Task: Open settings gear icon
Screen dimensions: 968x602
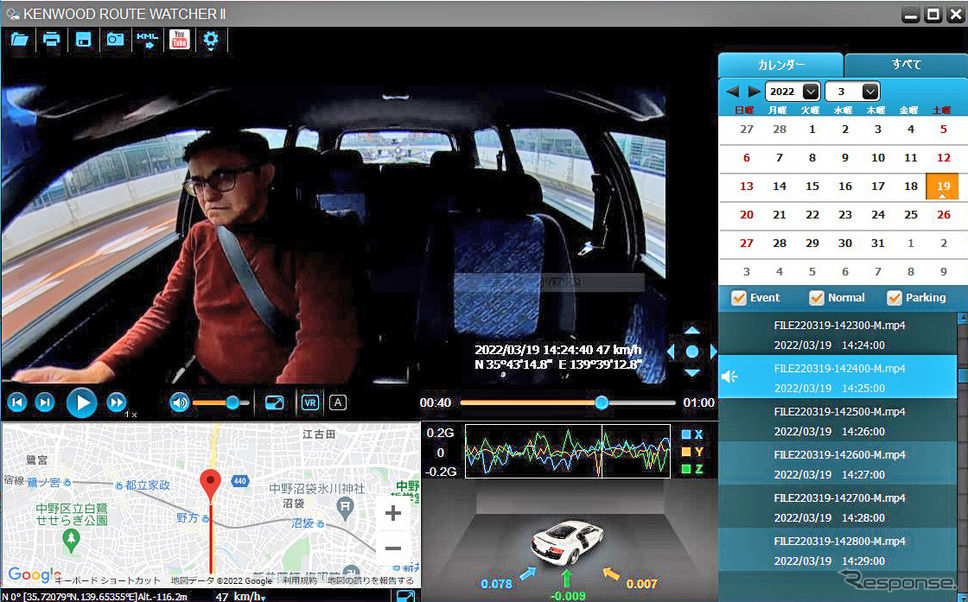Action: pos(211,40)
